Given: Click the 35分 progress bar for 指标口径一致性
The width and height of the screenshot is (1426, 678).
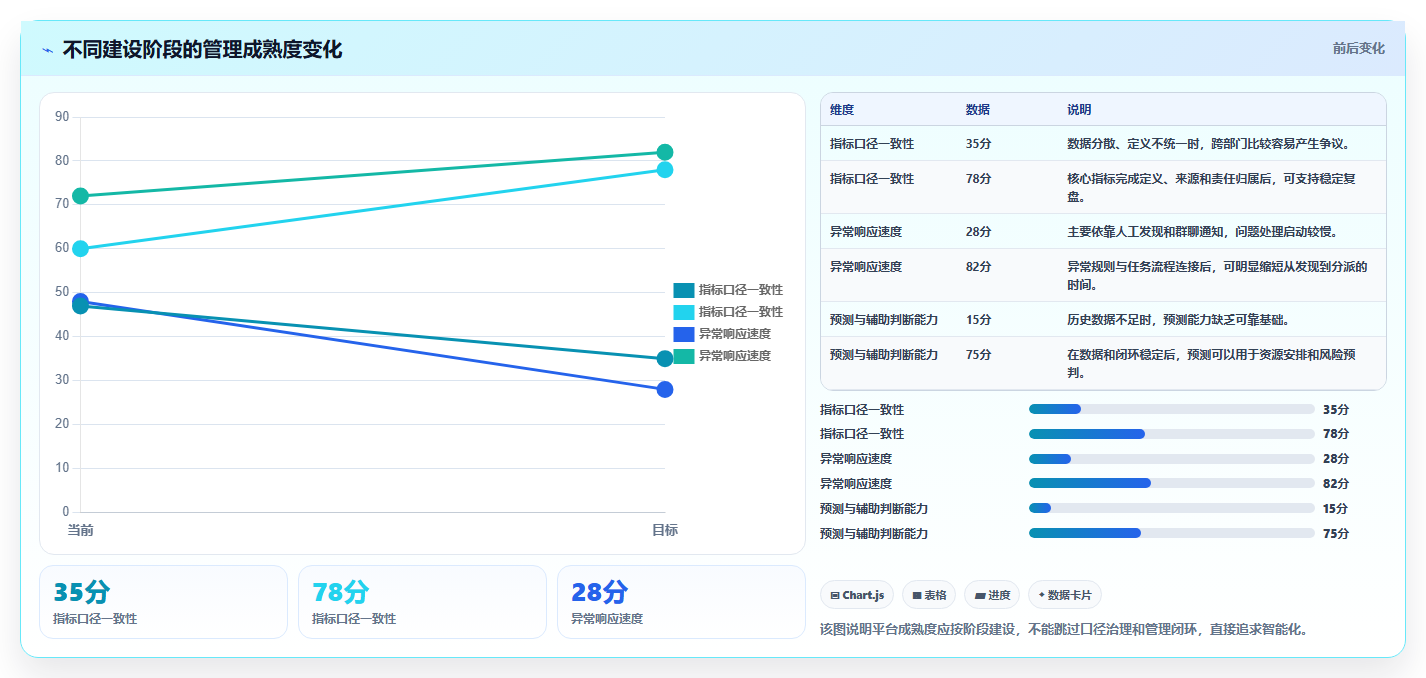Looking at the screenshot, I should click(x=1171, y=409).
